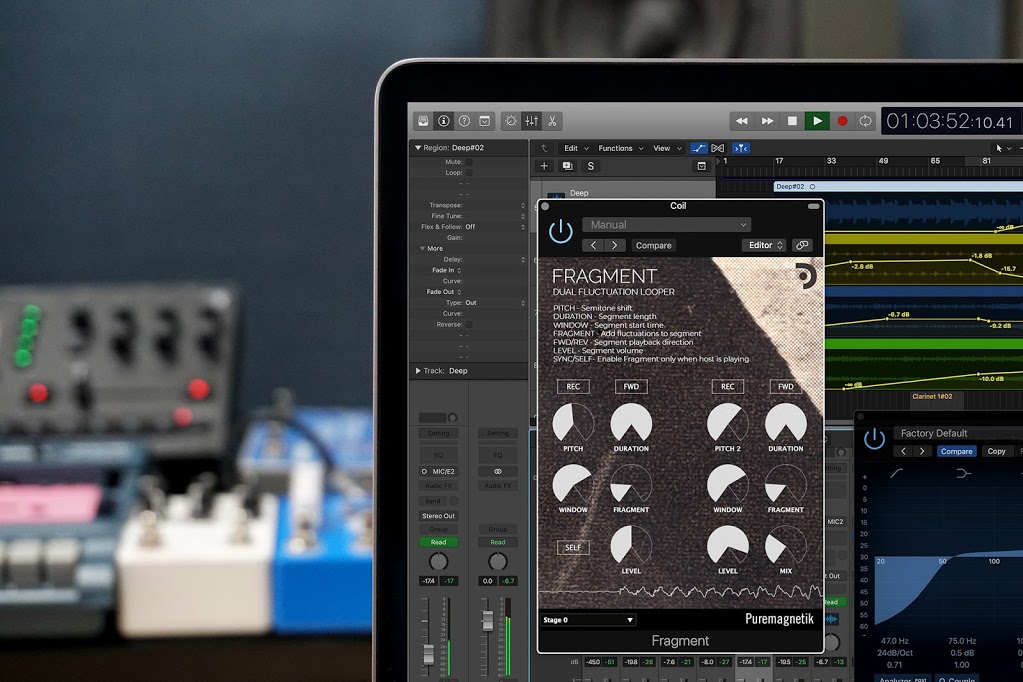The width and height of the screenshot is (1023, 682).
Task: Show automation with the toolbar curve icon
Action: tap(698, 148)
